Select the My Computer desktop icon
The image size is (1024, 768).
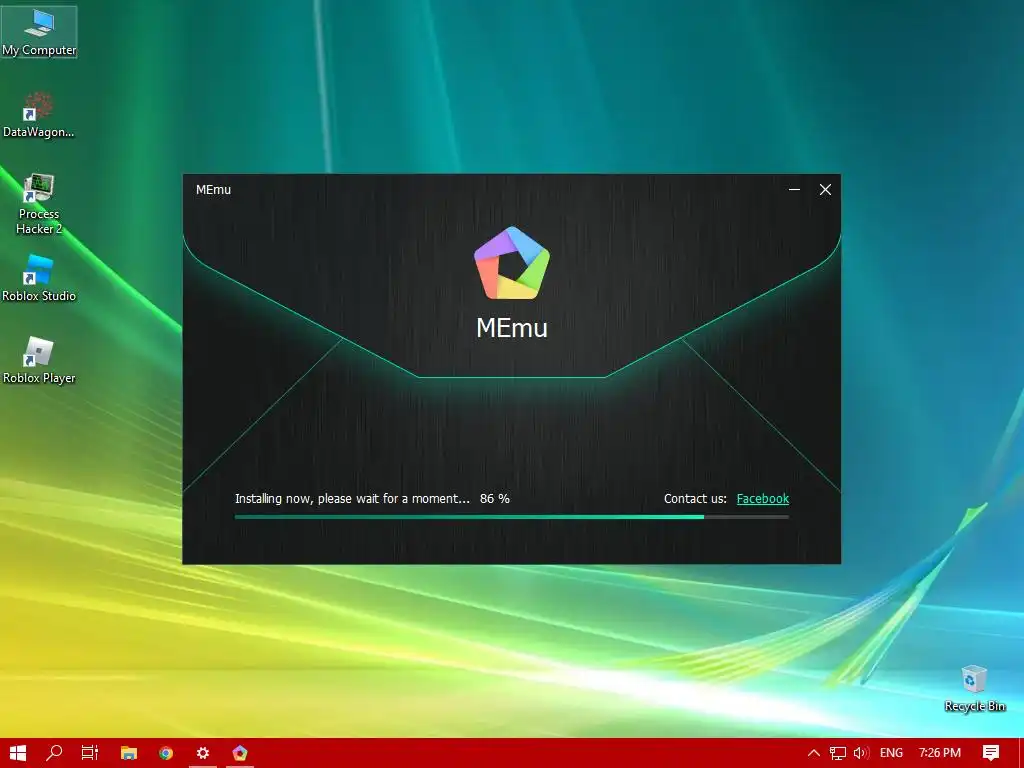[39, 32]
